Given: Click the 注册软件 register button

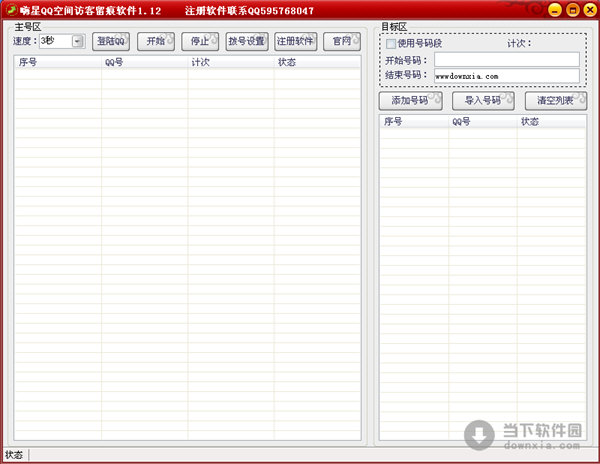Looking at the screenshot, I should click(295, 41).
